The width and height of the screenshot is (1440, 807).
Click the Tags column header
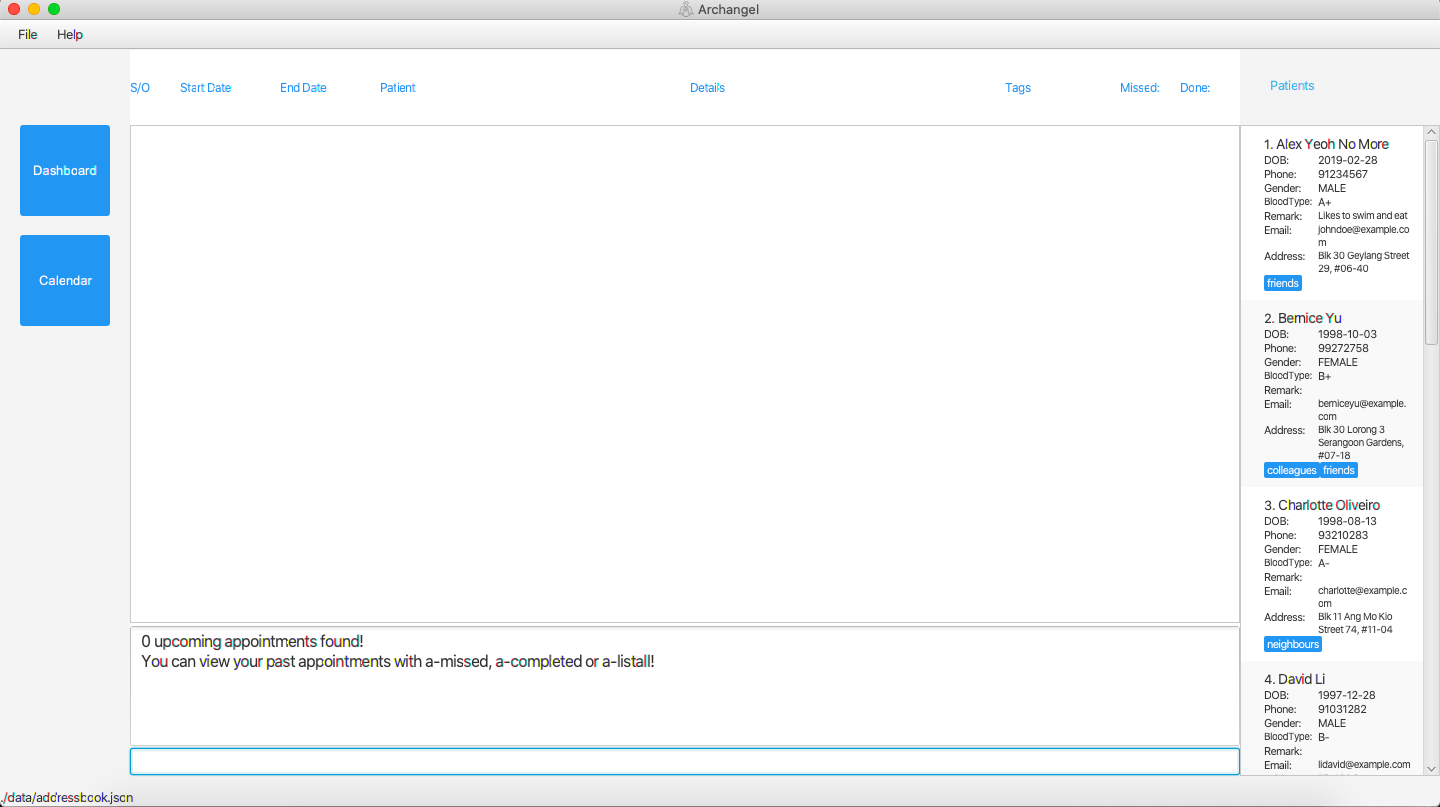(1018, 88)
